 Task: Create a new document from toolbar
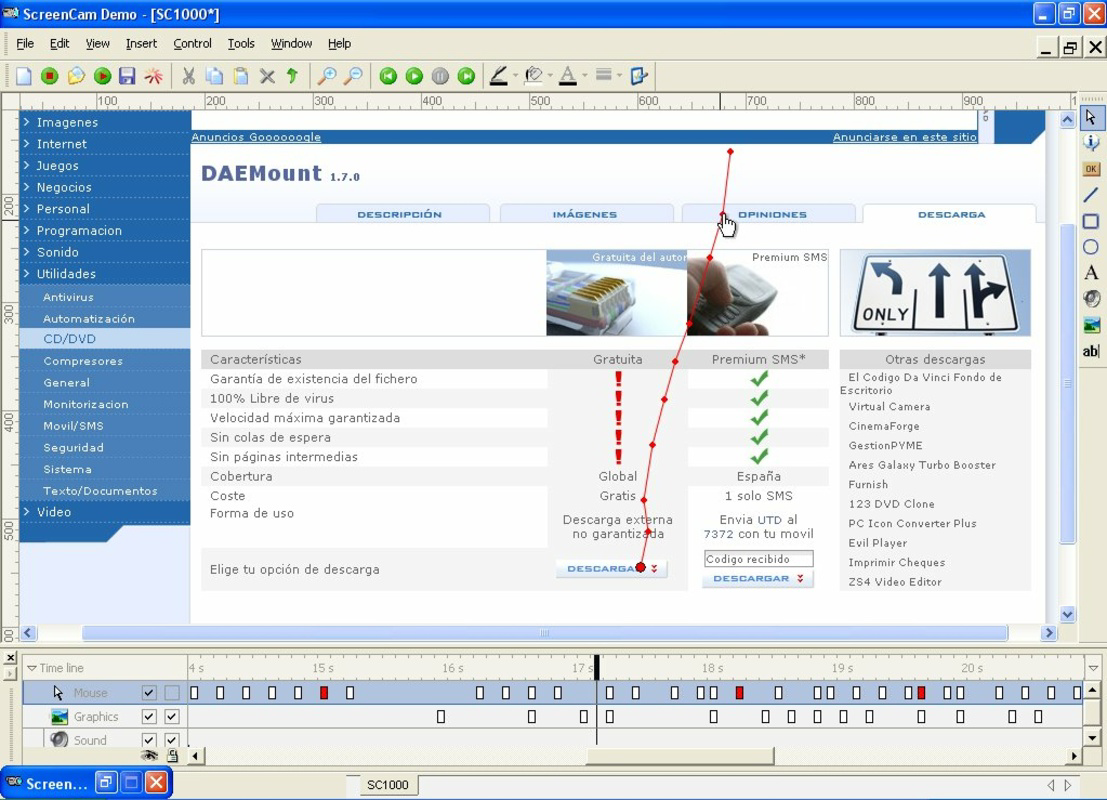coord(23,76)
